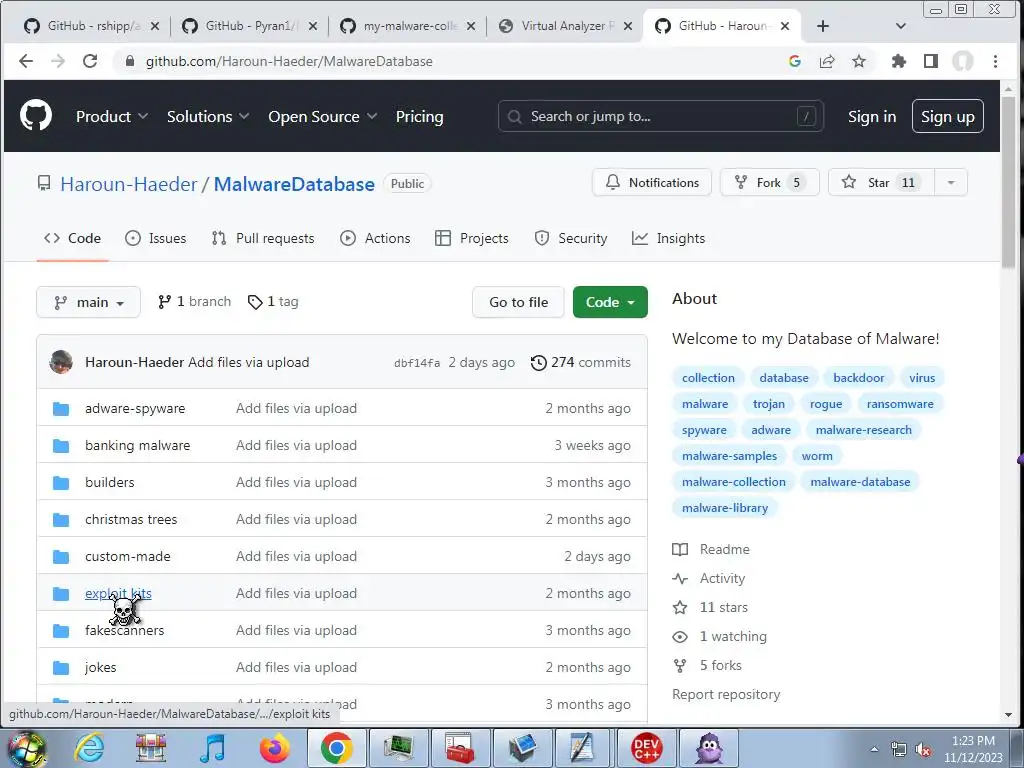Image resolution: width=1024 pixels, height=768 pixels.
Task: Select the ransomware topic tag
Action: tap(900, 404)
